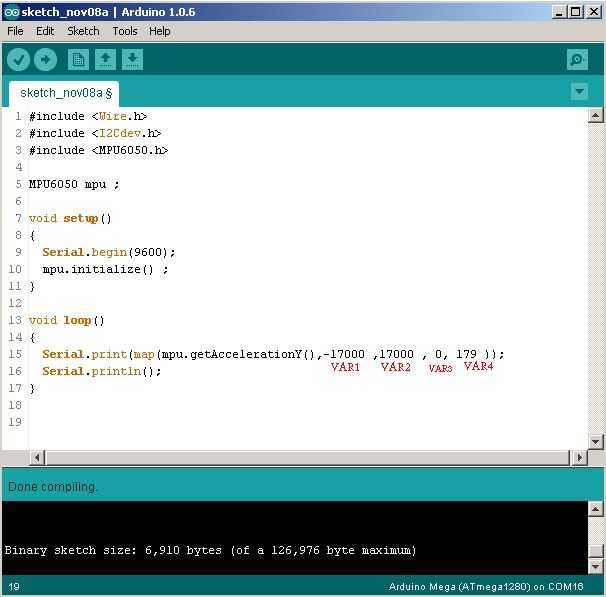Open the Tools menu

click(125, 31)
